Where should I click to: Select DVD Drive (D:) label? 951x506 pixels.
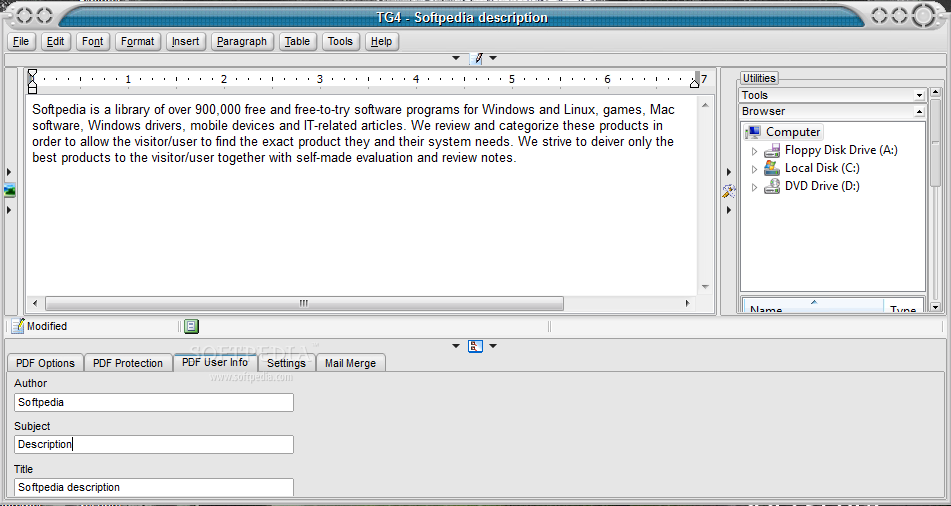822,186
